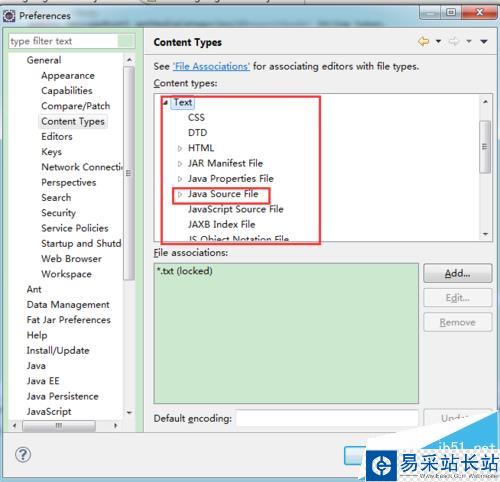Click the Preferences window title icon
This screenshot has height=482, width=500.
point(9,16)
